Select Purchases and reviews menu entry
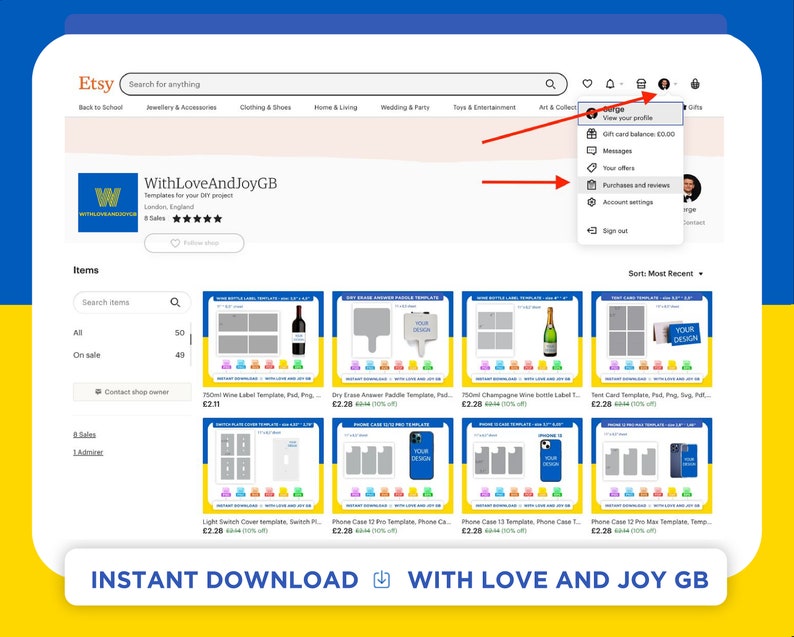Screen dimensions: 794x637 tap(630, 185)
